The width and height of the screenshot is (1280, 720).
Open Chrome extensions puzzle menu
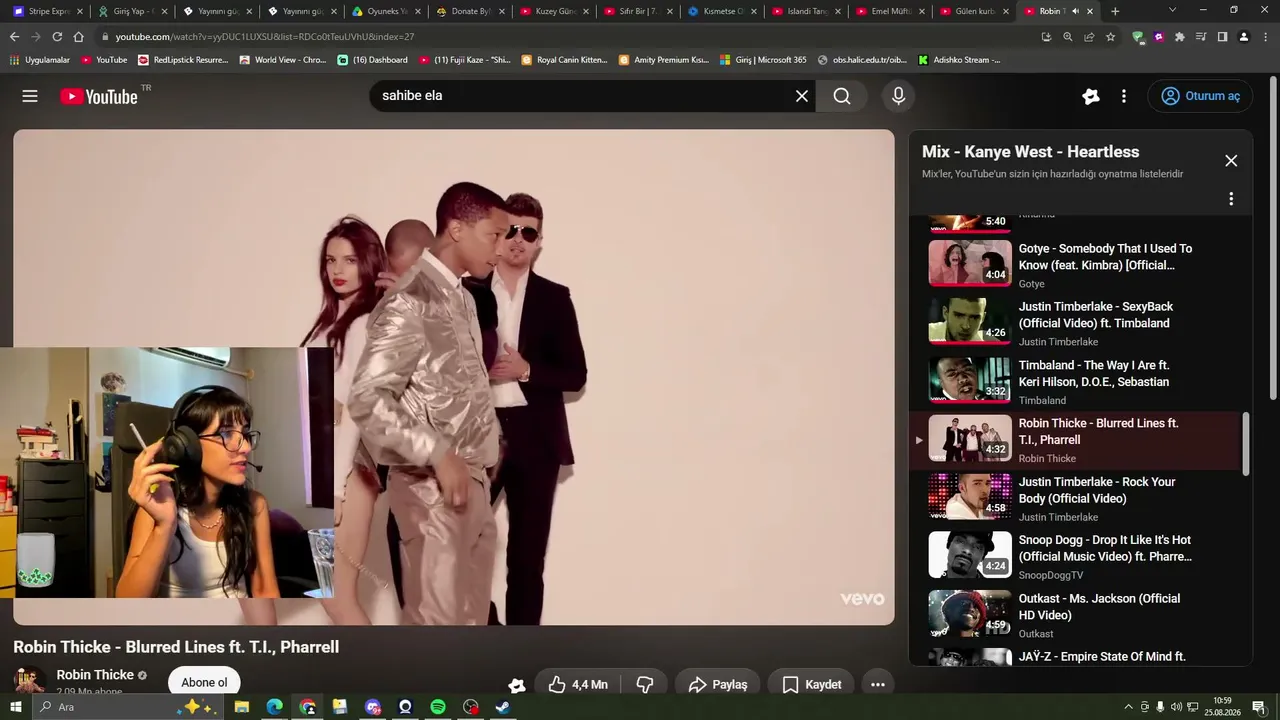click(x=1180, y=37)
